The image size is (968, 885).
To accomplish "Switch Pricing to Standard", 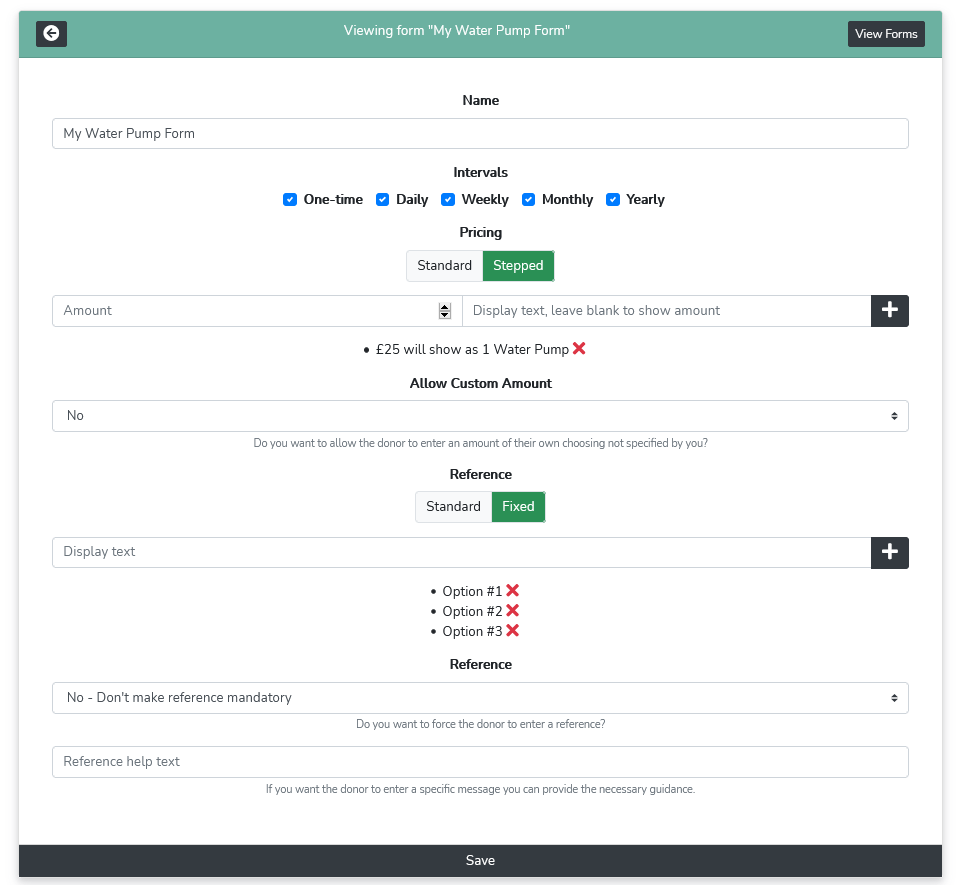I will 444,266.
